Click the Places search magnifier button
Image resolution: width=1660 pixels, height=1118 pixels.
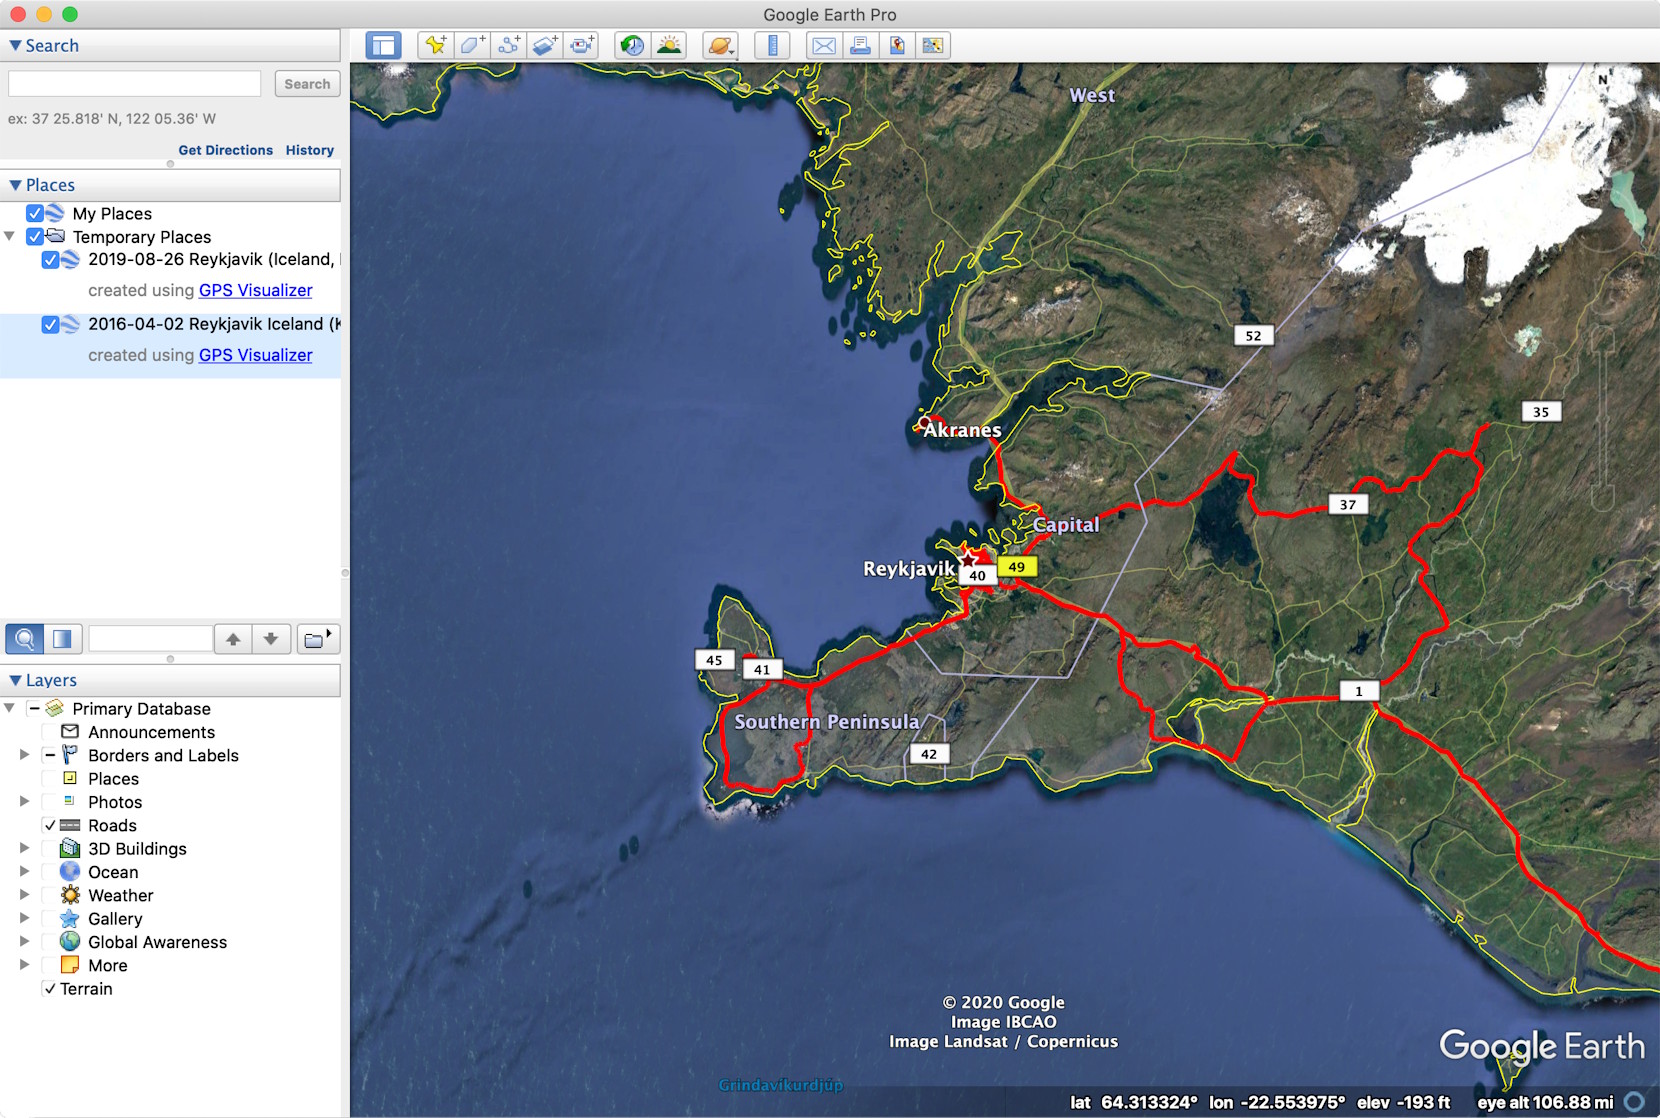(x=24, y=638)
